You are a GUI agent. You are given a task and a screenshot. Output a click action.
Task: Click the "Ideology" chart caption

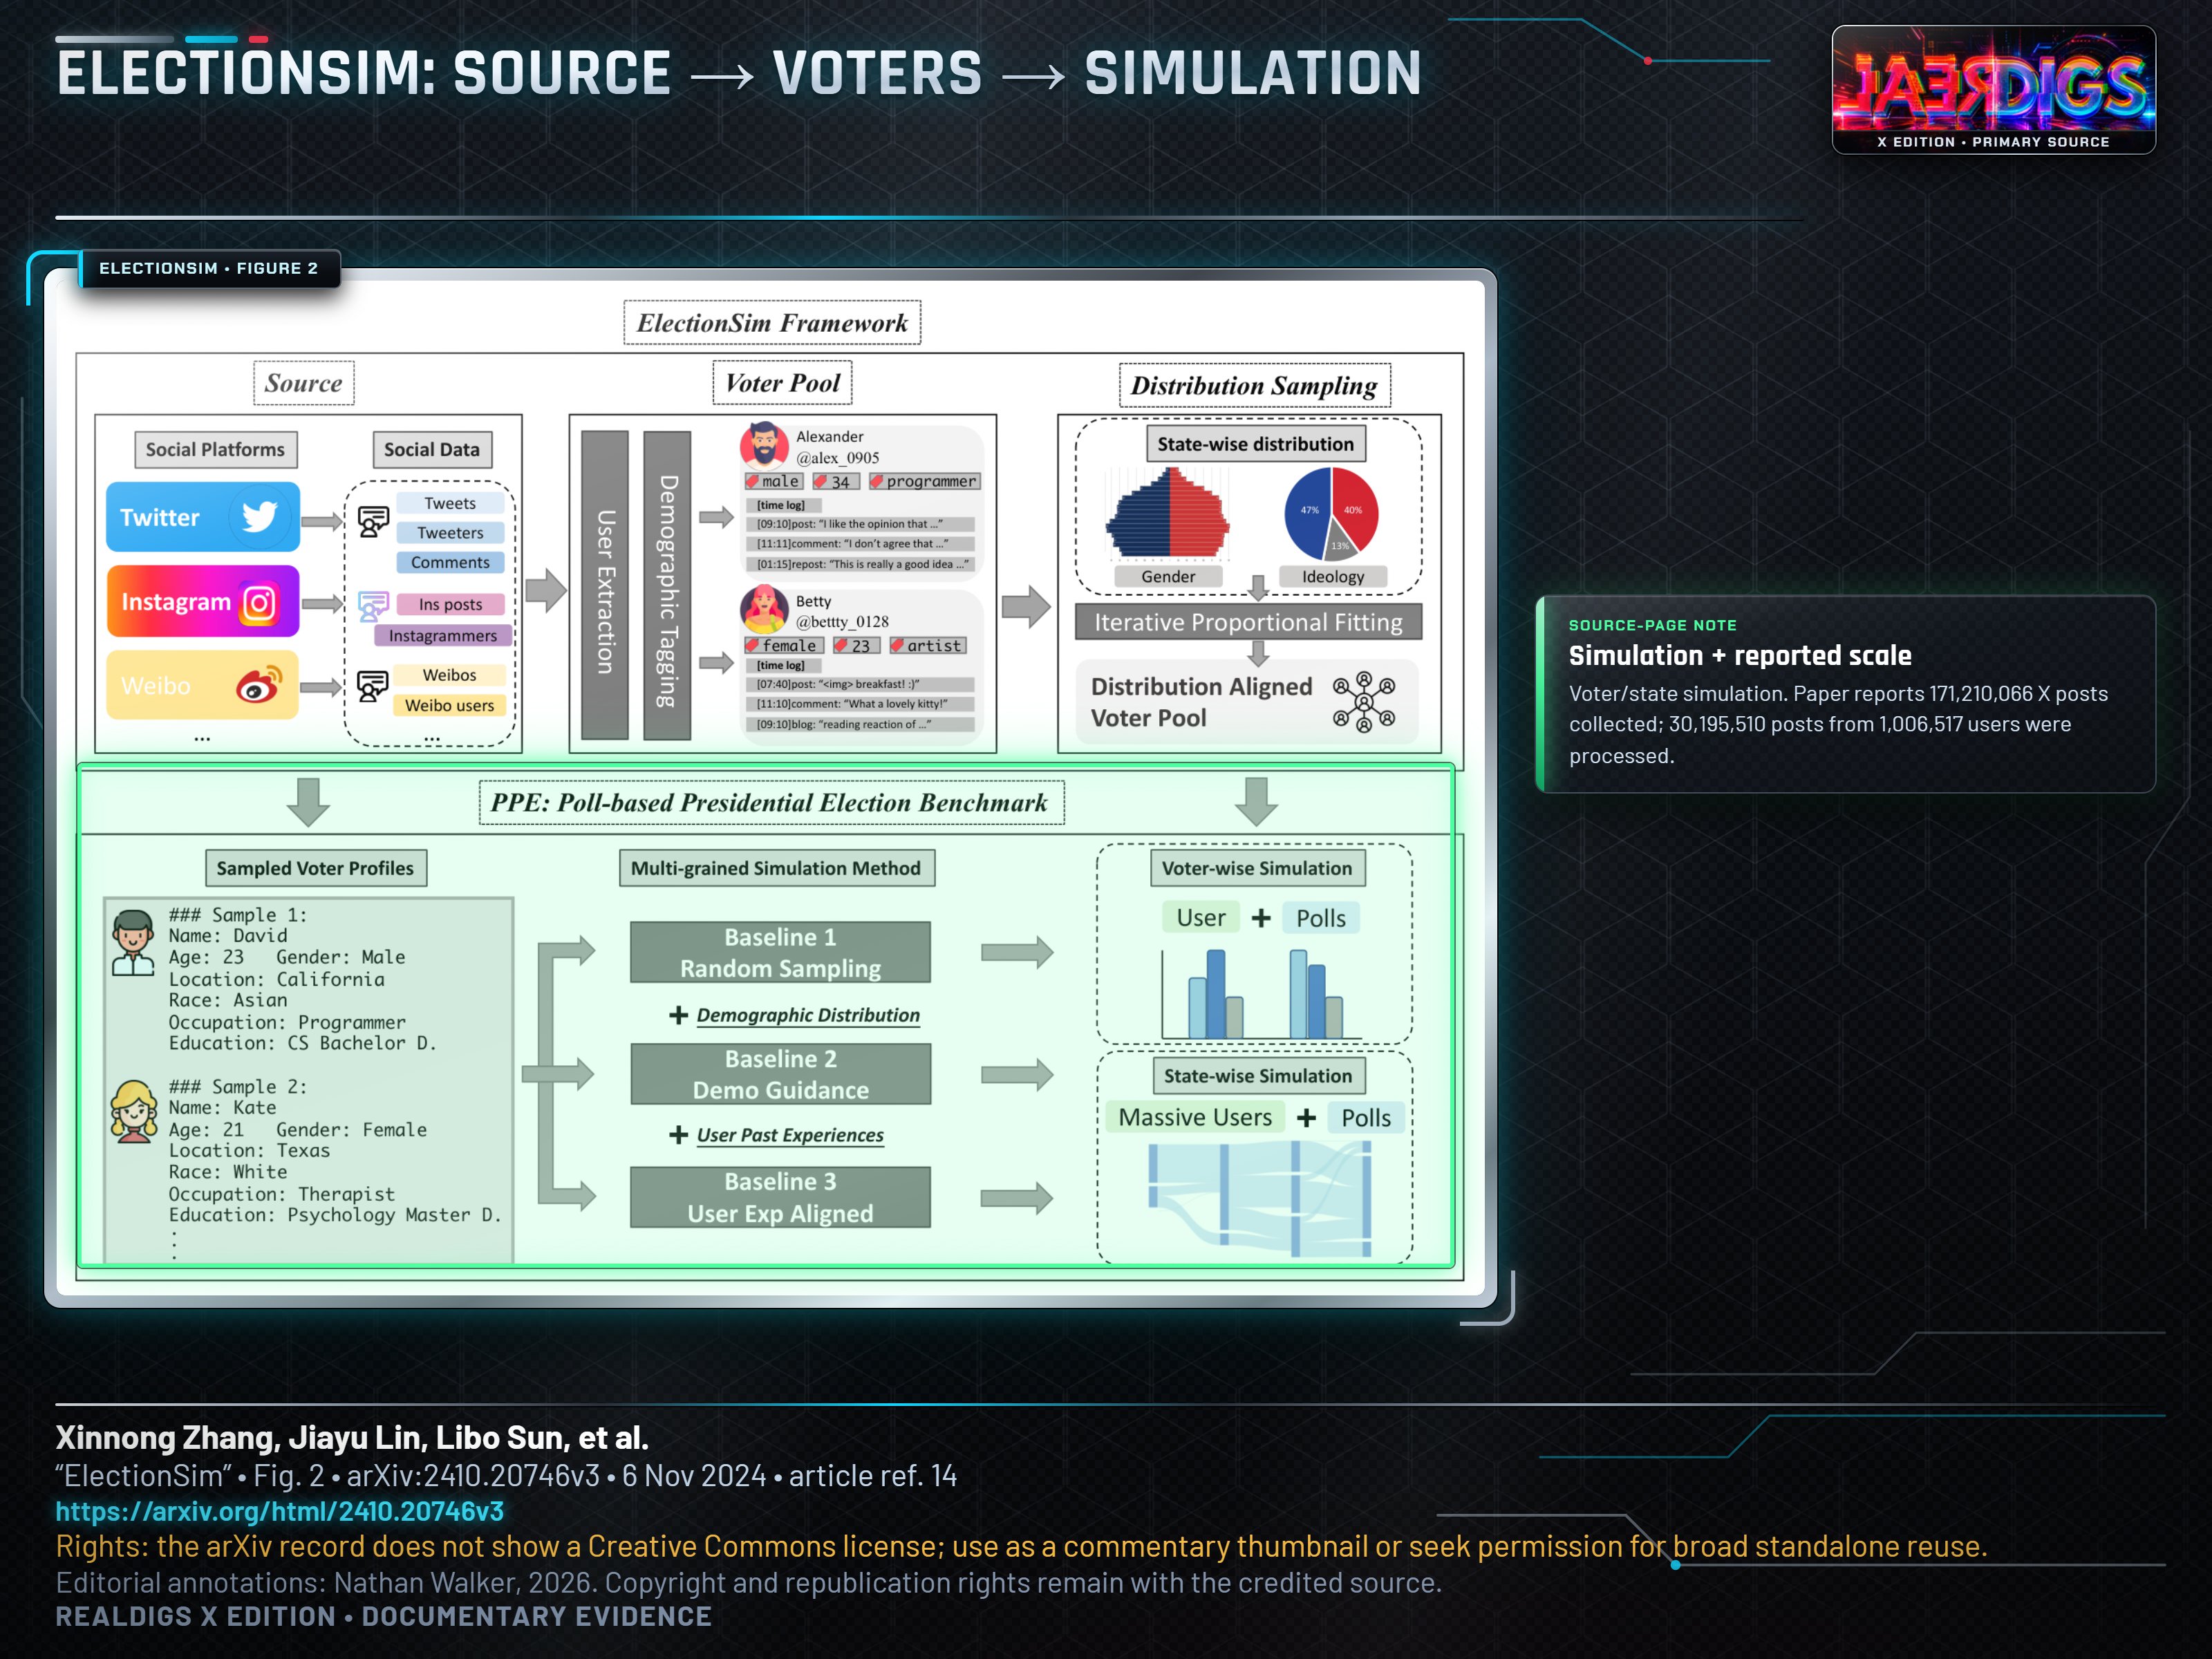1333,576
